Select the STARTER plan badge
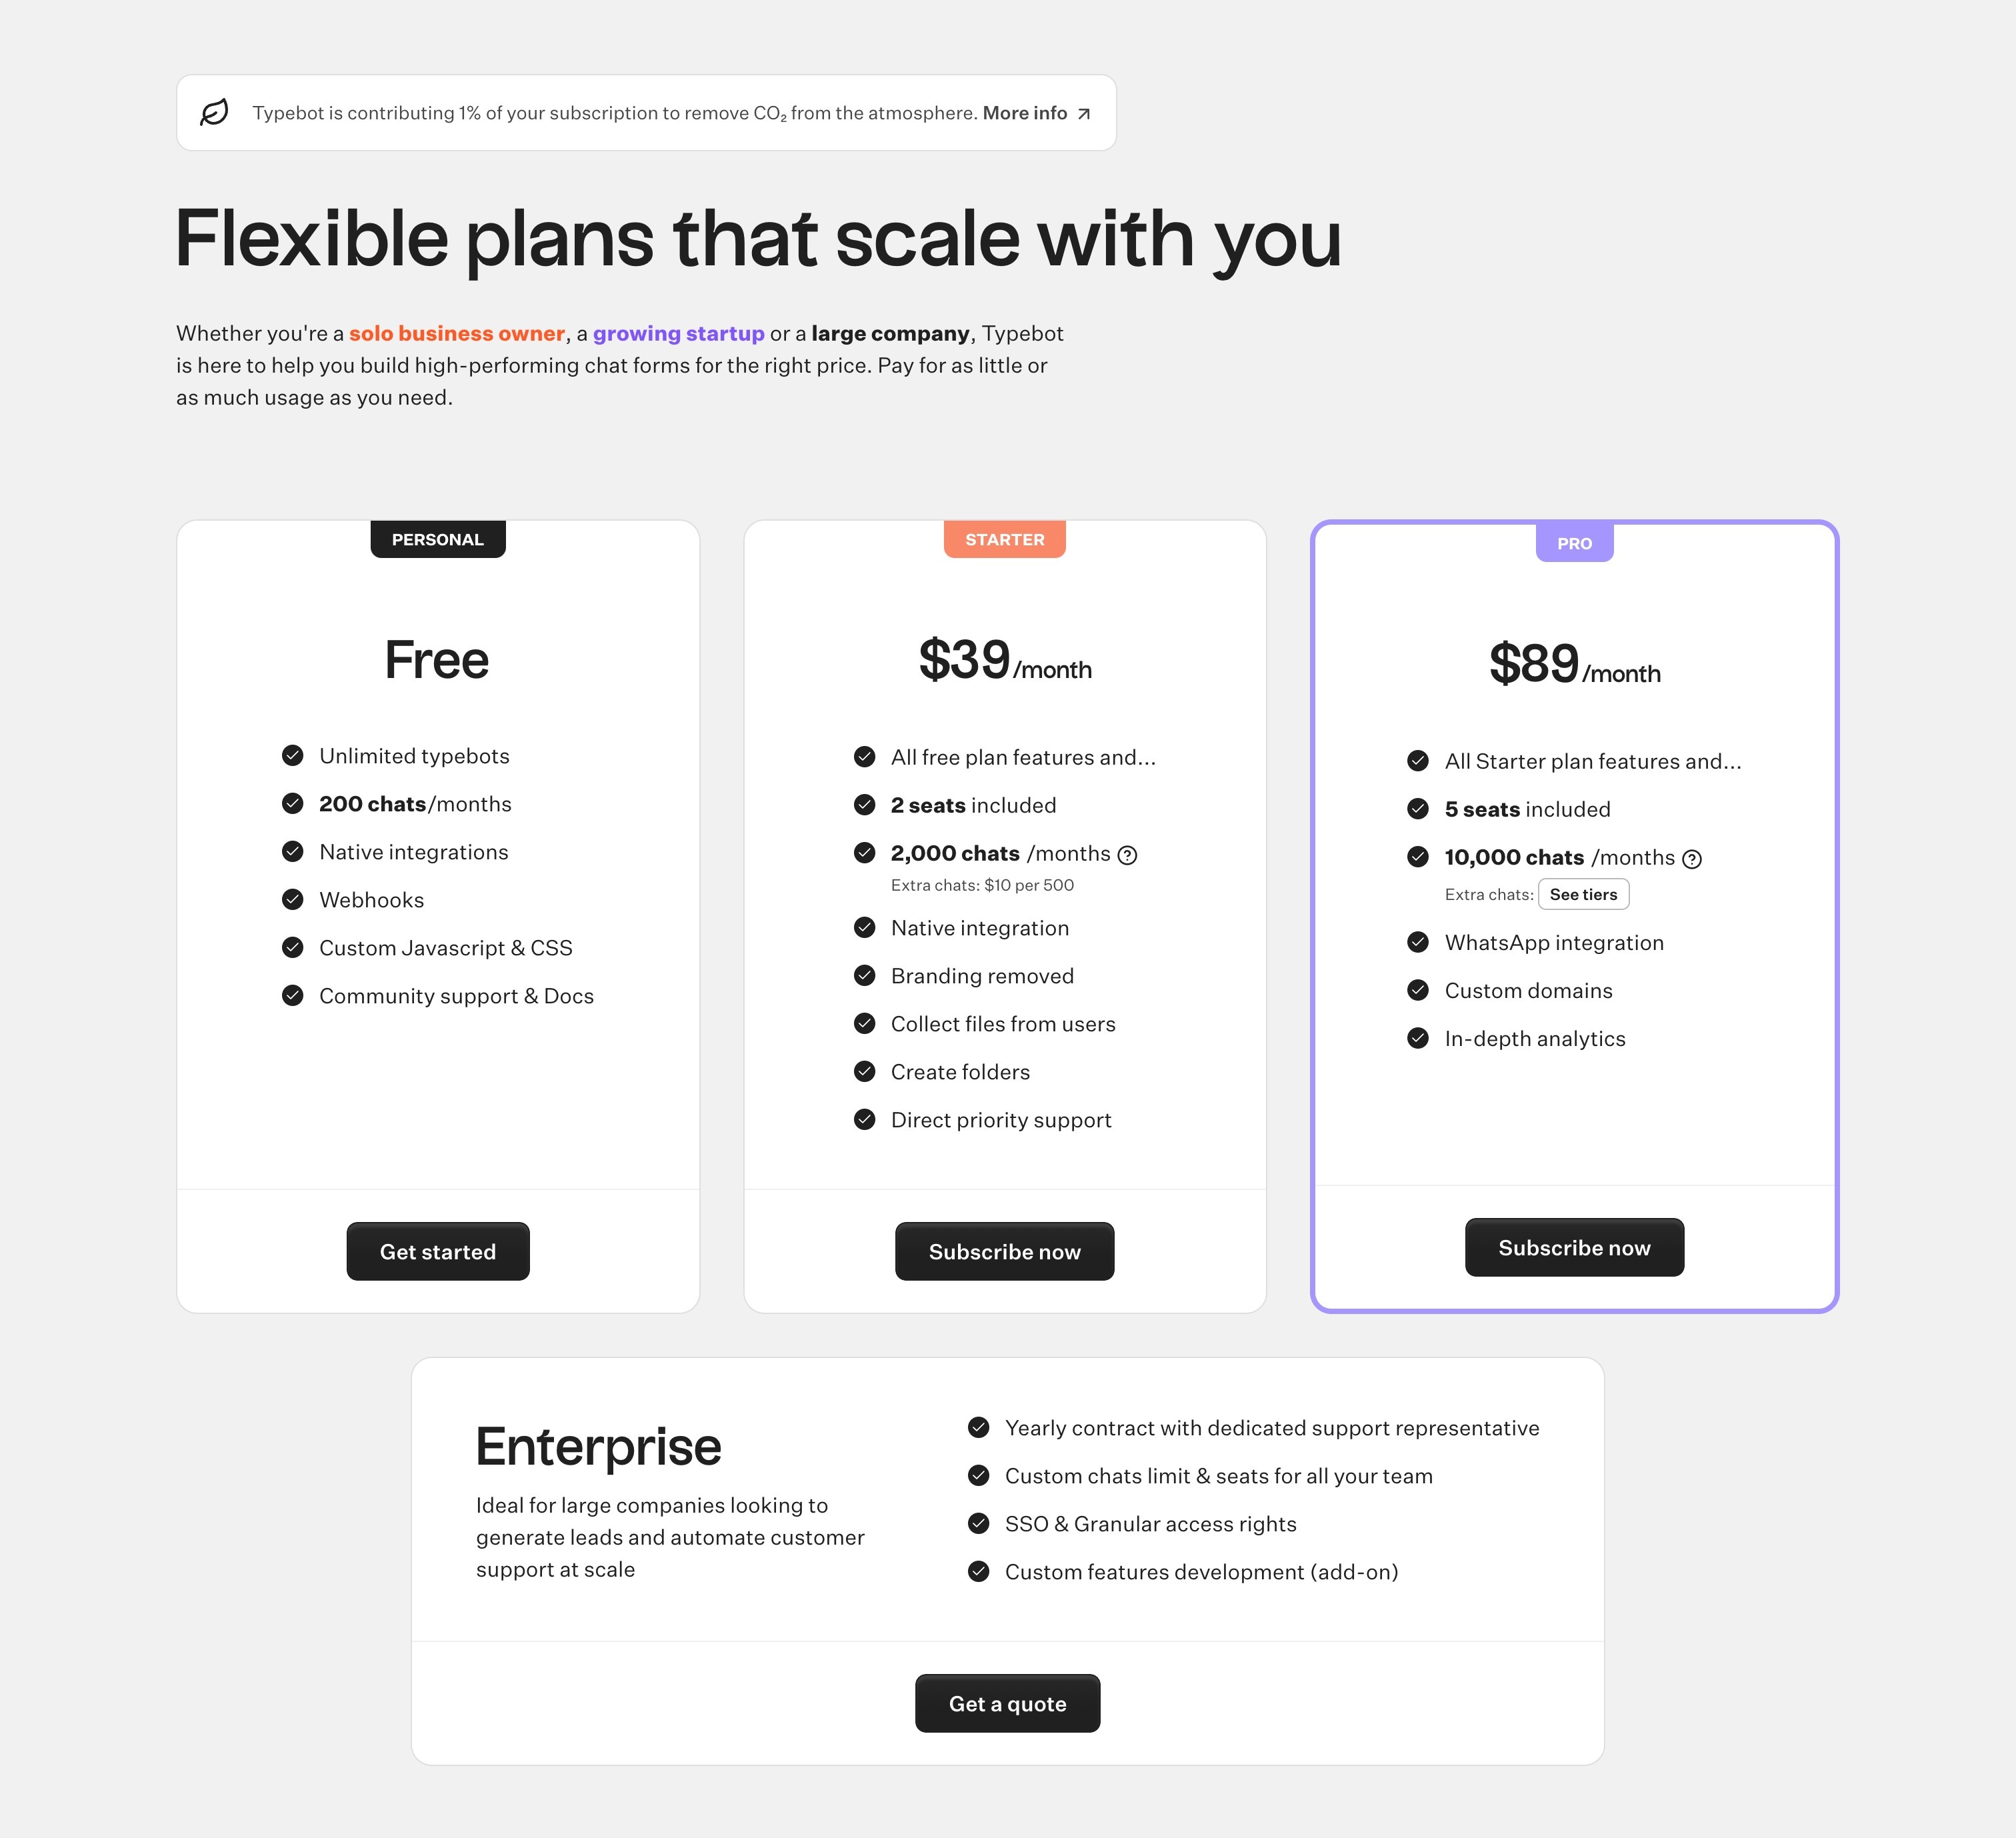The height and width of the screenshot is (1838, 2016). [1005, 539]
